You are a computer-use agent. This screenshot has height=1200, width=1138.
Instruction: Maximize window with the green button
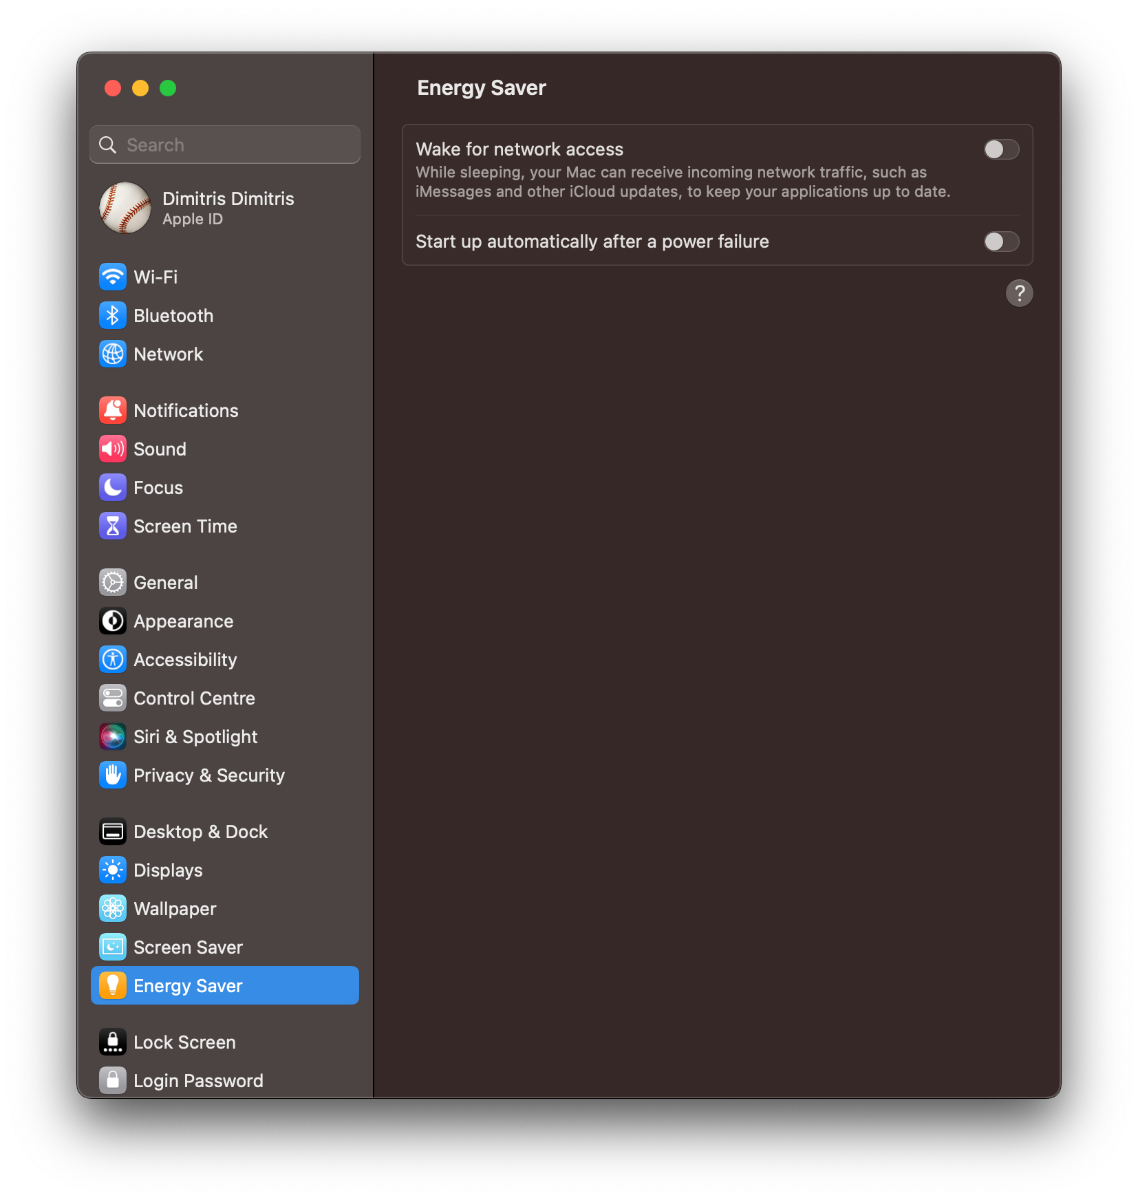[x=168, y=88]
